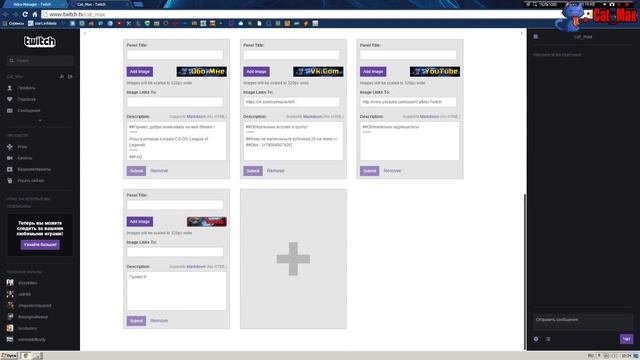The image size is (640, 360).
Task: Remove the fourth panel
Action: pos(159,321)
